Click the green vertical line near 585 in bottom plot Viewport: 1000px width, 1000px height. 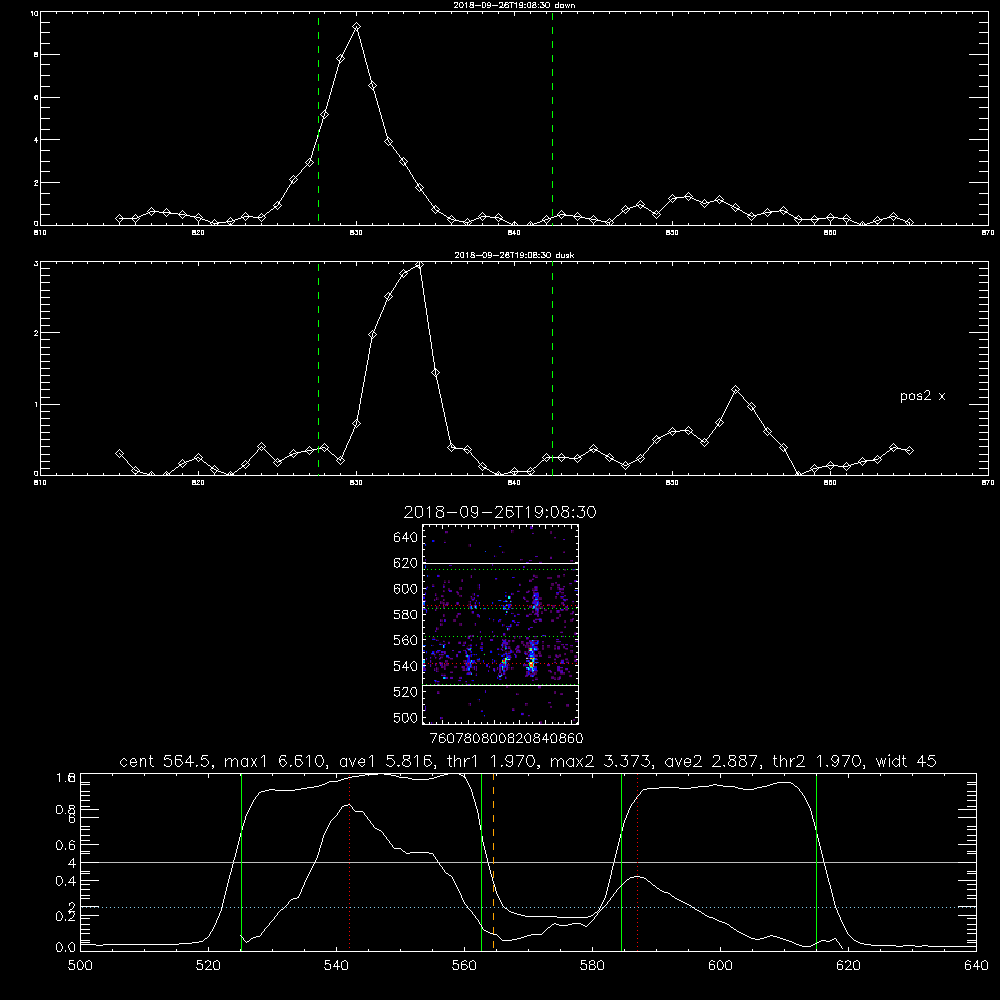(x=621, y=861)
